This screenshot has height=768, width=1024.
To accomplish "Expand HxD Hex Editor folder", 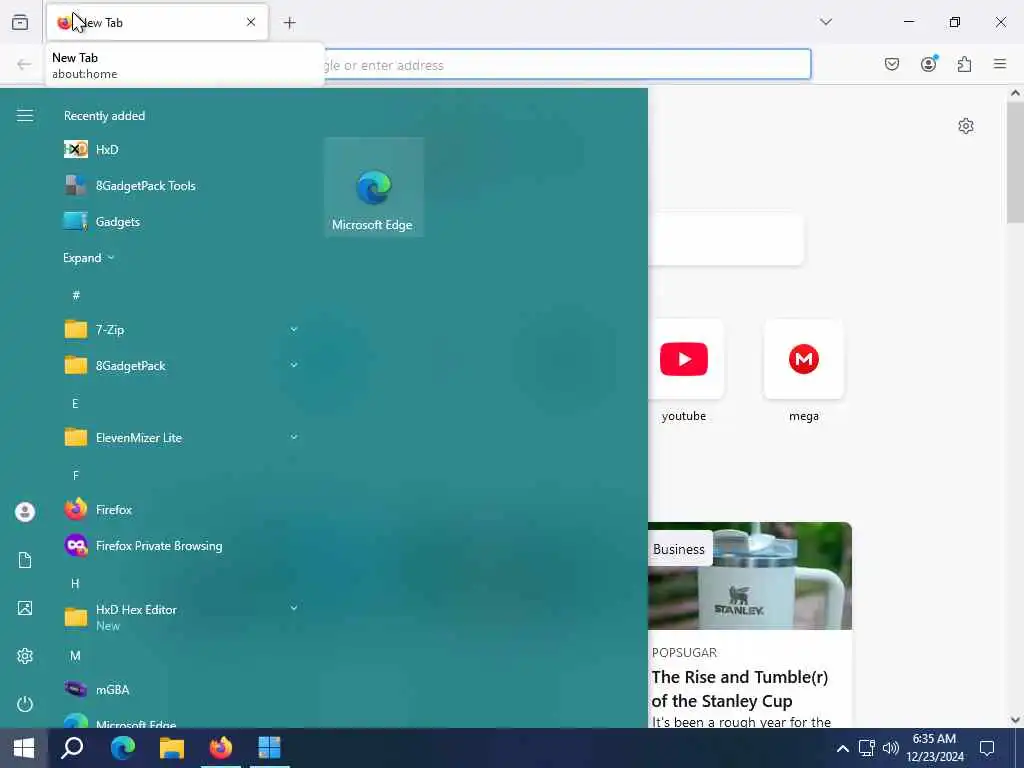I will [x=294, y=609].
